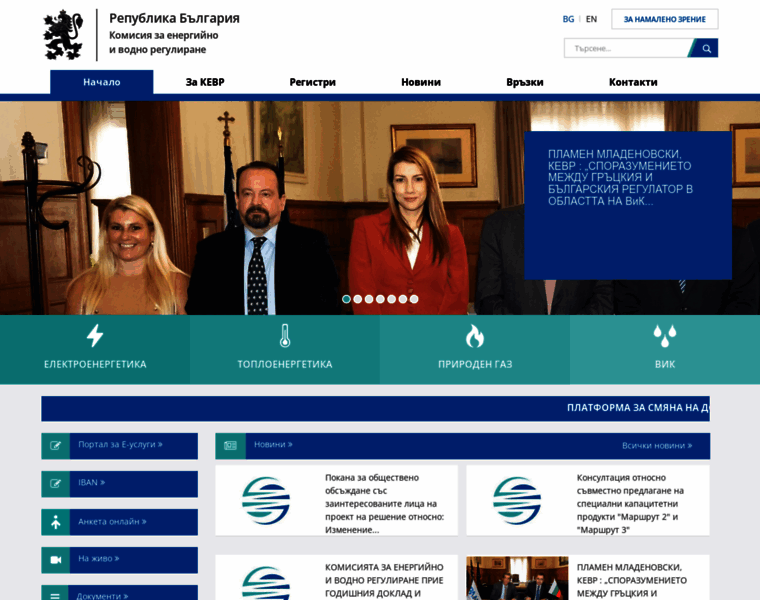Click the person icon beside Анкета онлайн
Screen dimensions: 760x600
pos(56,522)
